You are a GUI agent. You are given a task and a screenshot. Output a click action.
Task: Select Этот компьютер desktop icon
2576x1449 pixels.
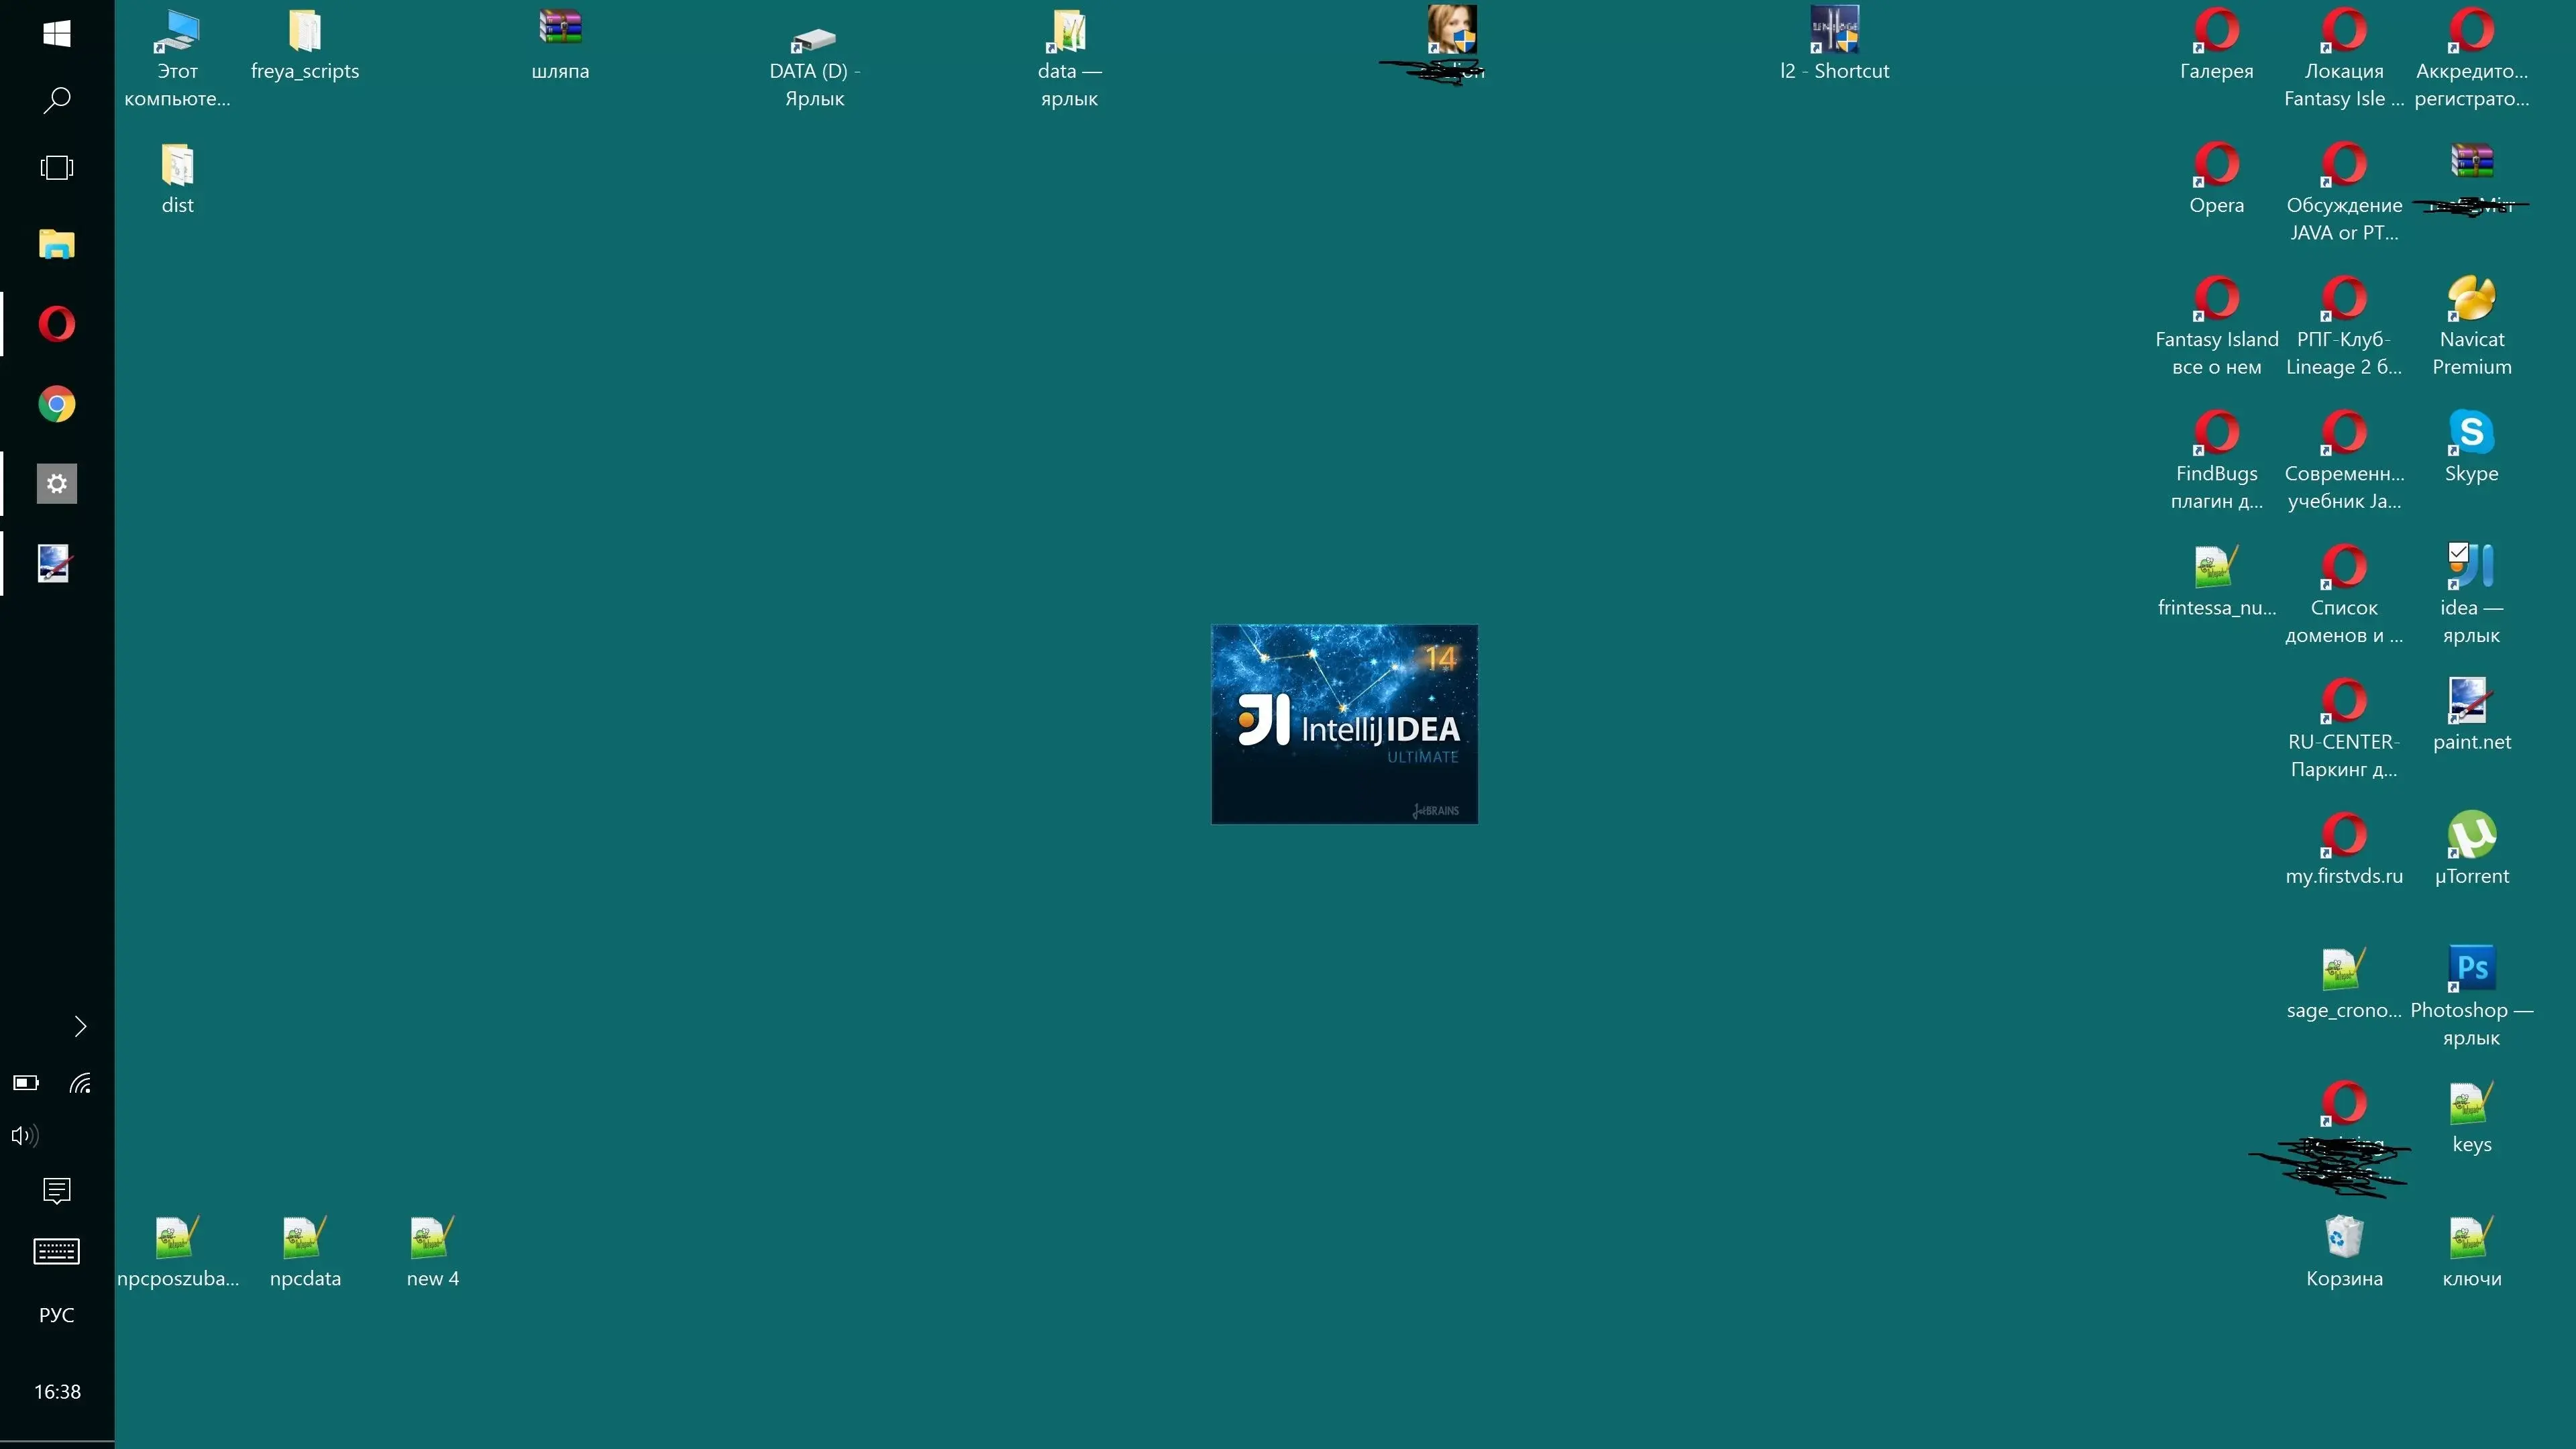pyautogui.click(x=177, y=58)
